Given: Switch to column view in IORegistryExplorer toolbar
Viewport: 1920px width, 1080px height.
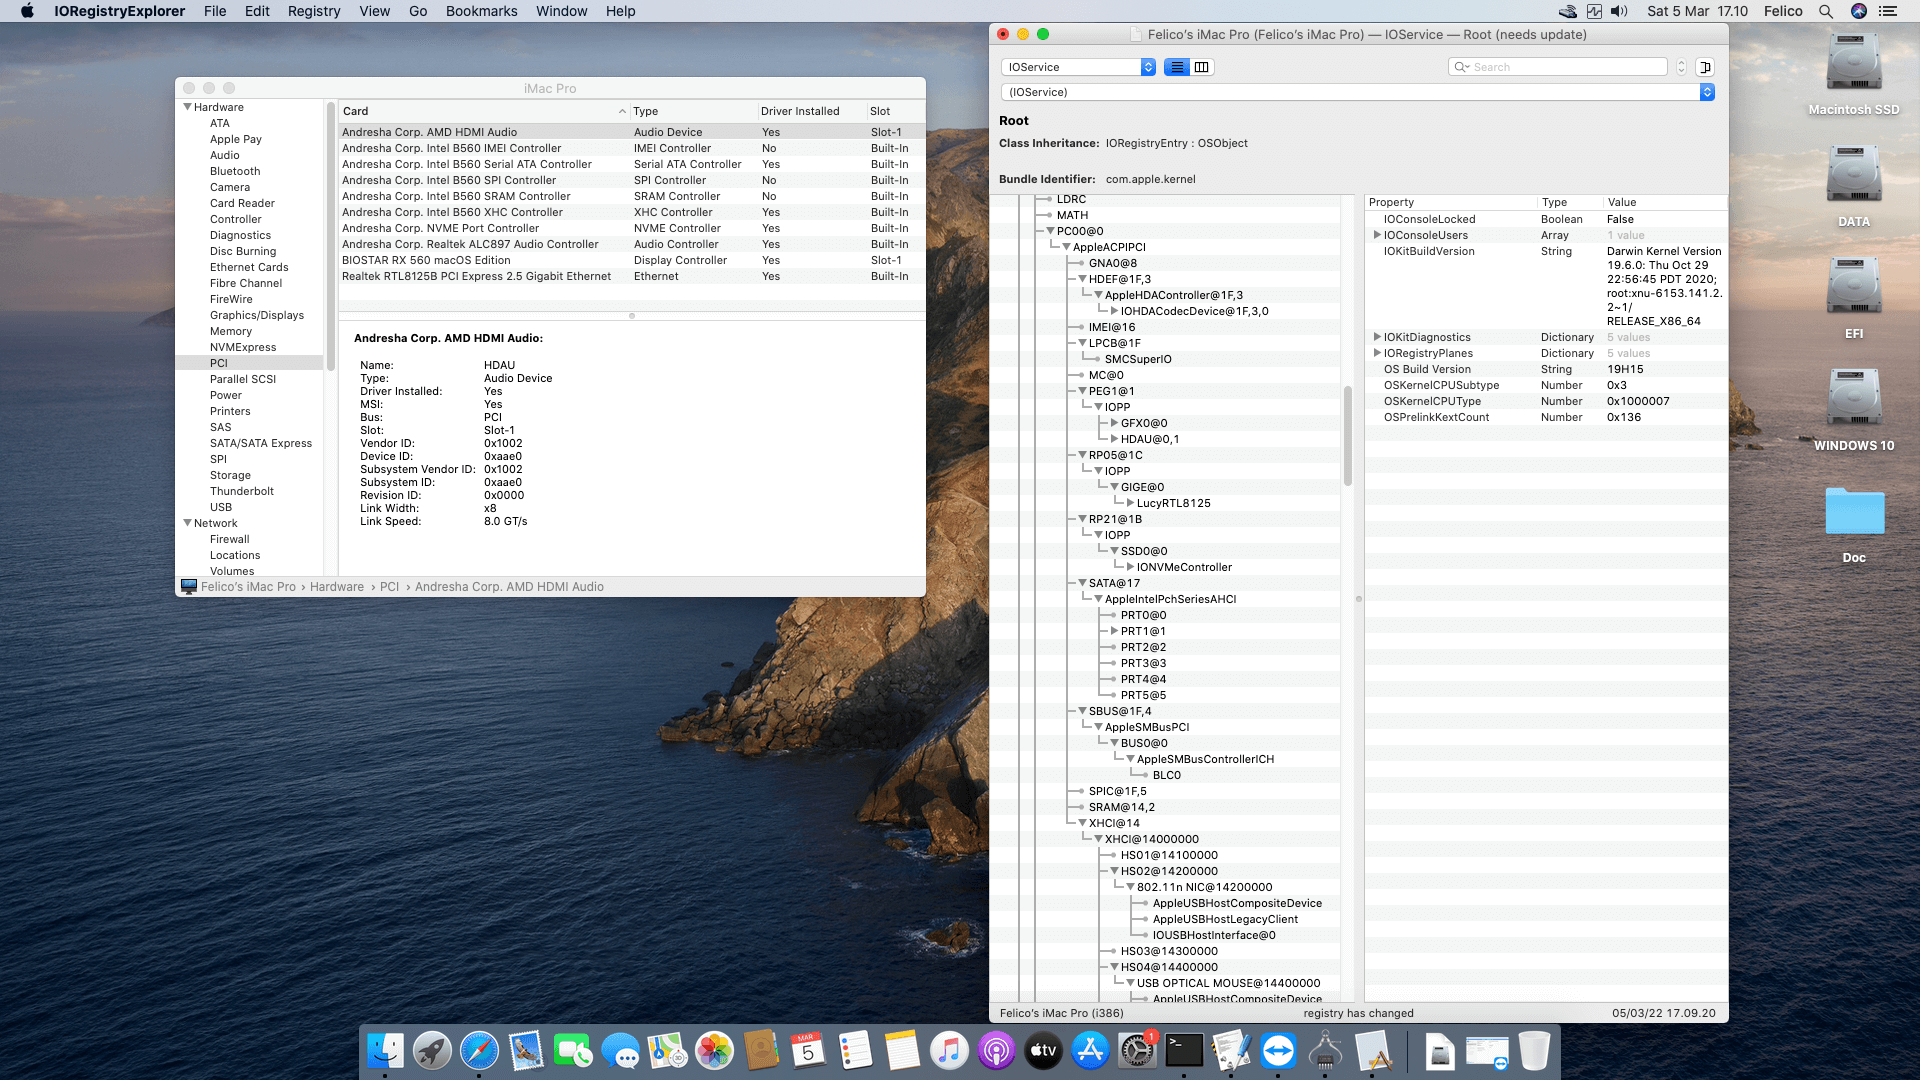Looking at the screenshot, I should [1202, 67].
